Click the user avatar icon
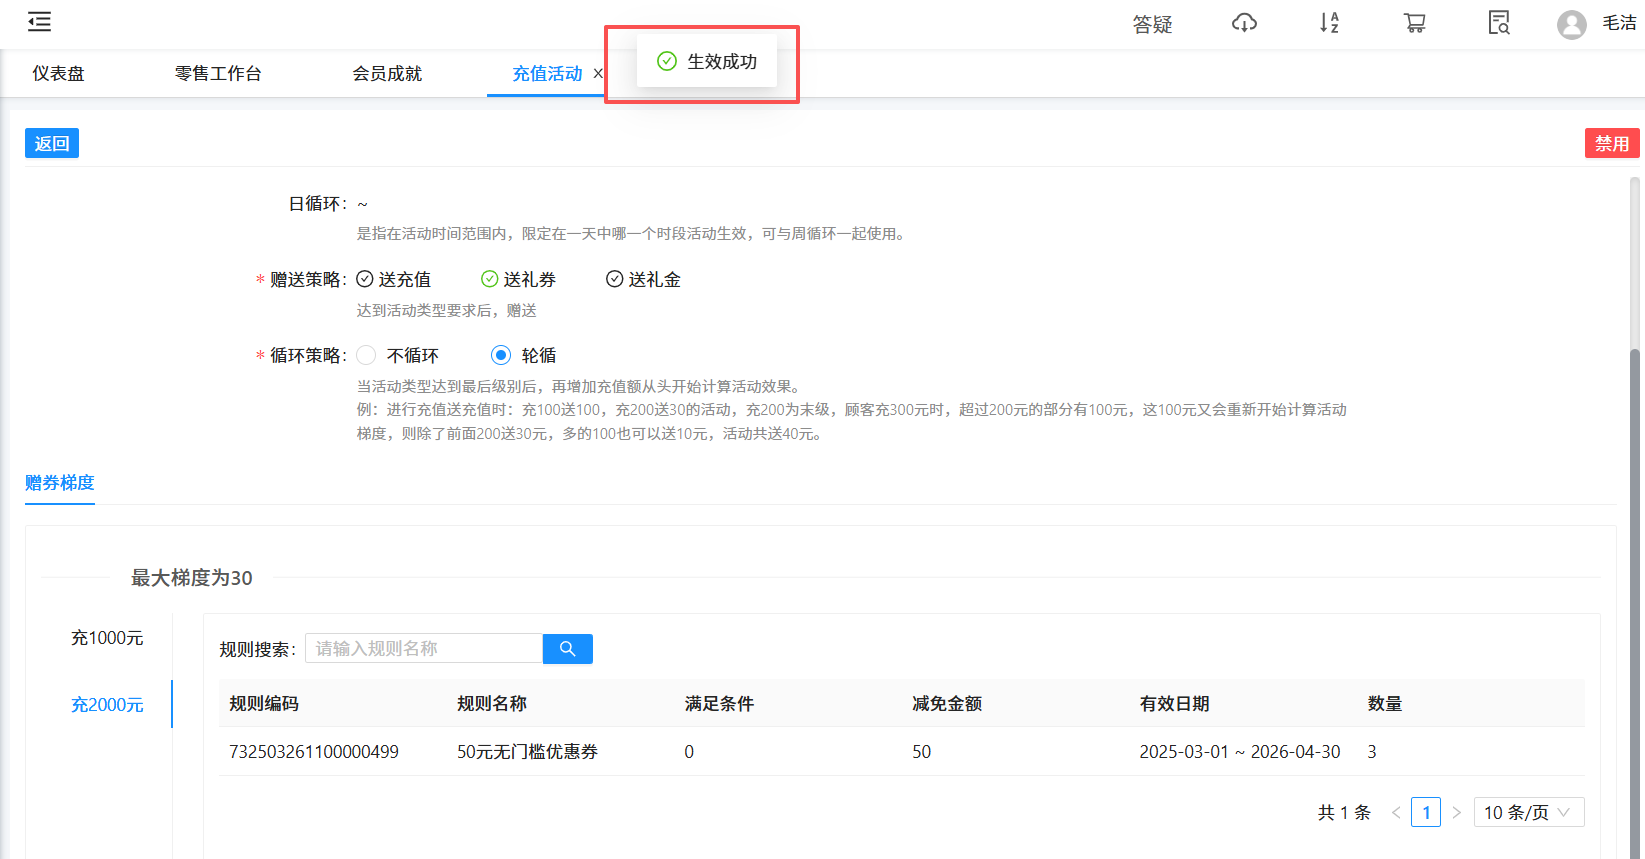Screen dimensions: 1645x859 [x=1572, y=24]
